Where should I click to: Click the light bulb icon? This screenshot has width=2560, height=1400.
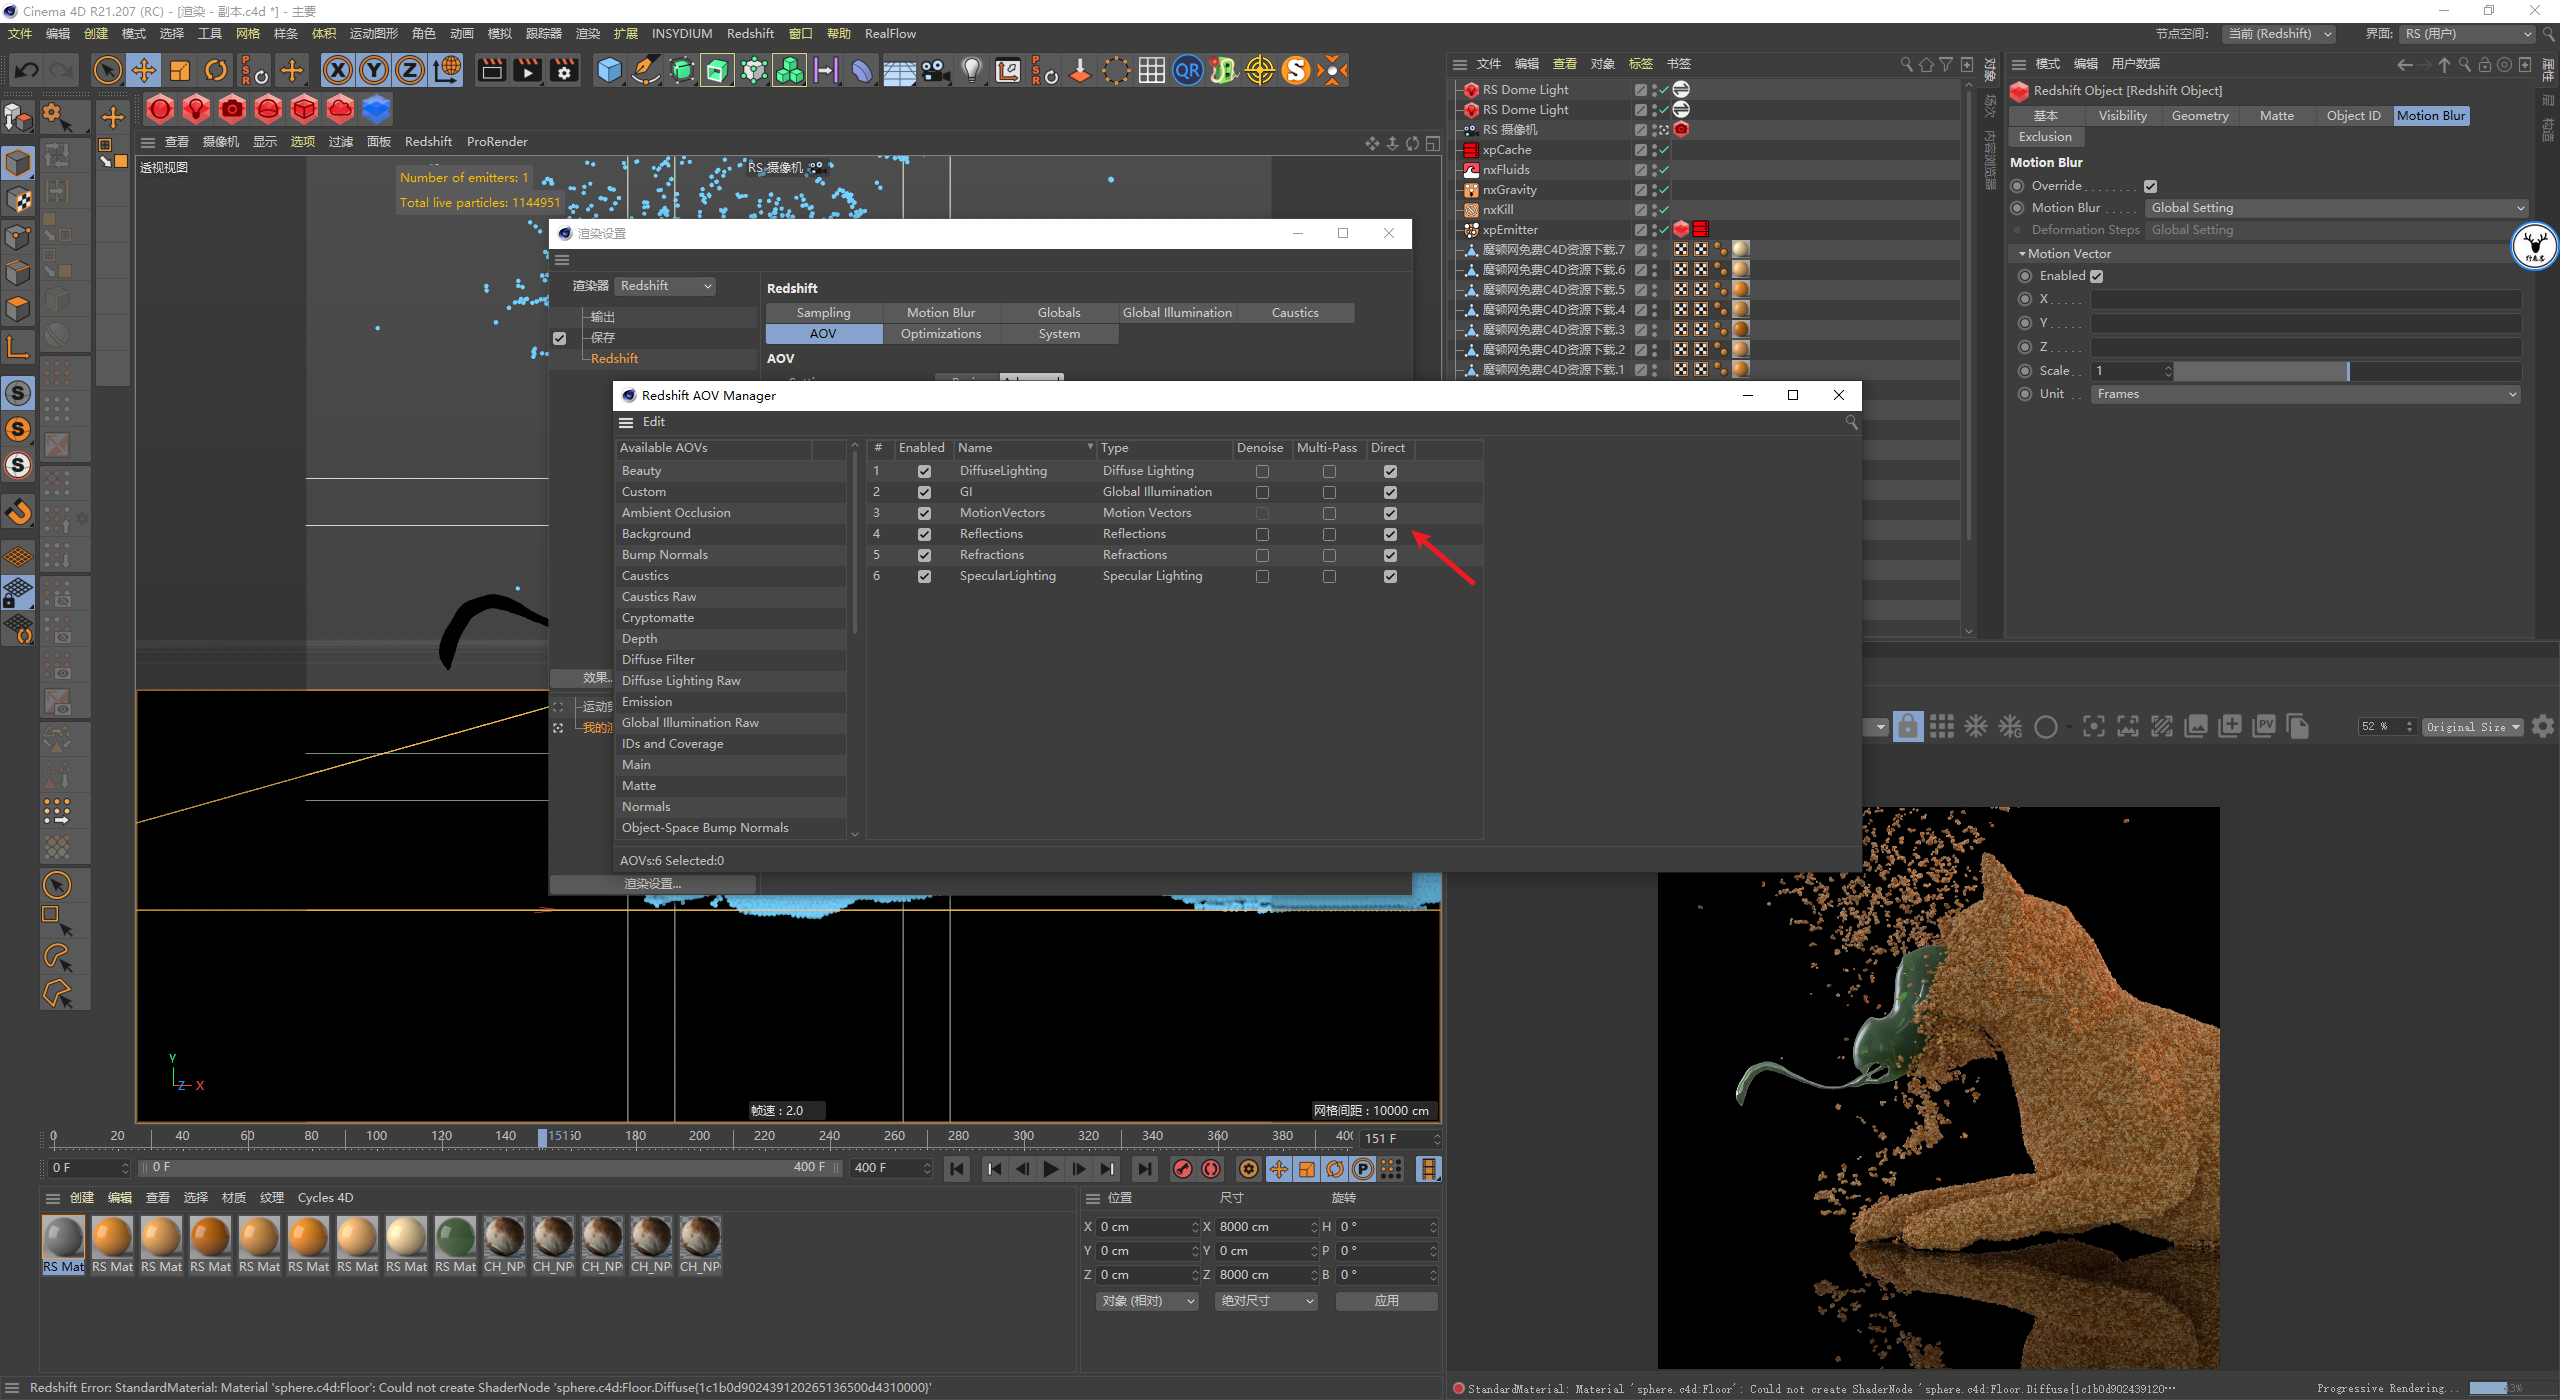coord(971,71)
